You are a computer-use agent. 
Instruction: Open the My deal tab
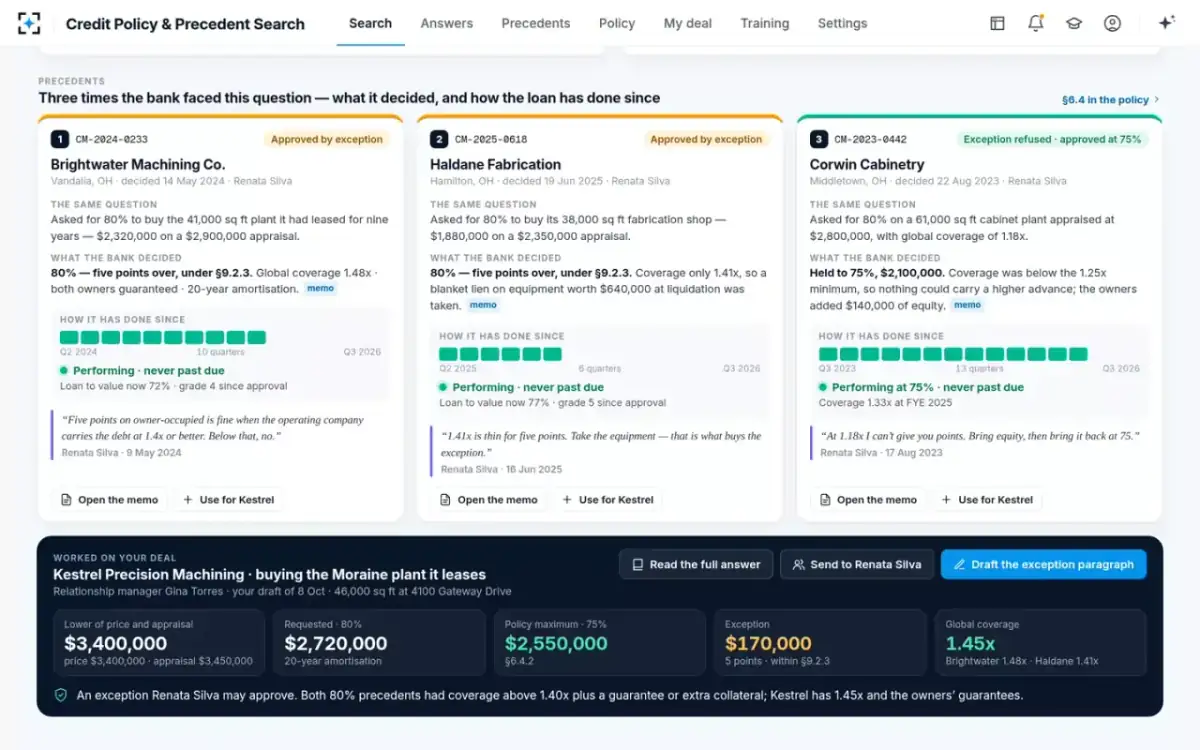[x=688, y=23]
